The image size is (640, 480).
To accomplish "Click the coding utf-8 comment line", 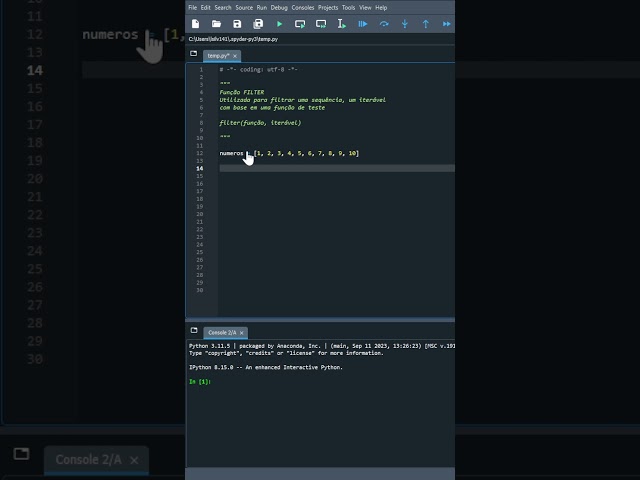I will point(258,69).
